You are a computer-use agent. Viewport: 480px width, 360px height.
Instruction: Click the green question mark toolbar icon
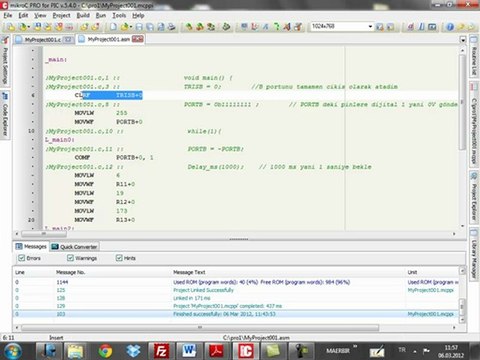276,27
